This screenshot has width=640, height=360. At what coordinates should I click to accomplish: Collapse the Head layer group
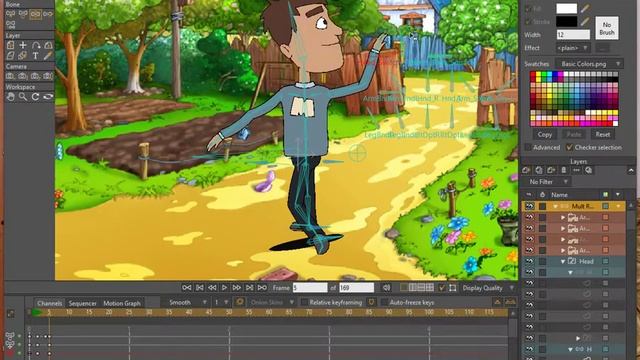pyautogui.click(x=563, y=262)
